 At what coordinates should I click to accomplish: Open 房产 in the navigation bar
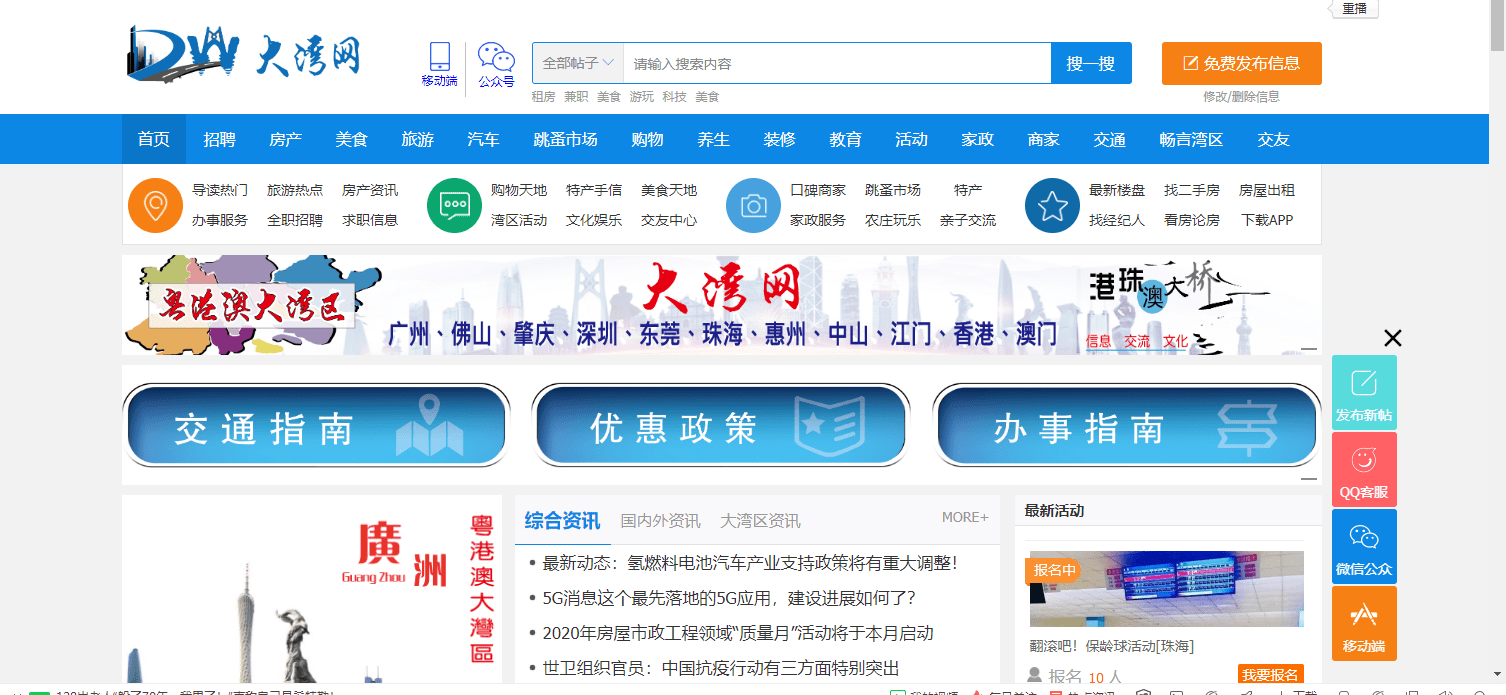(285, 139)
